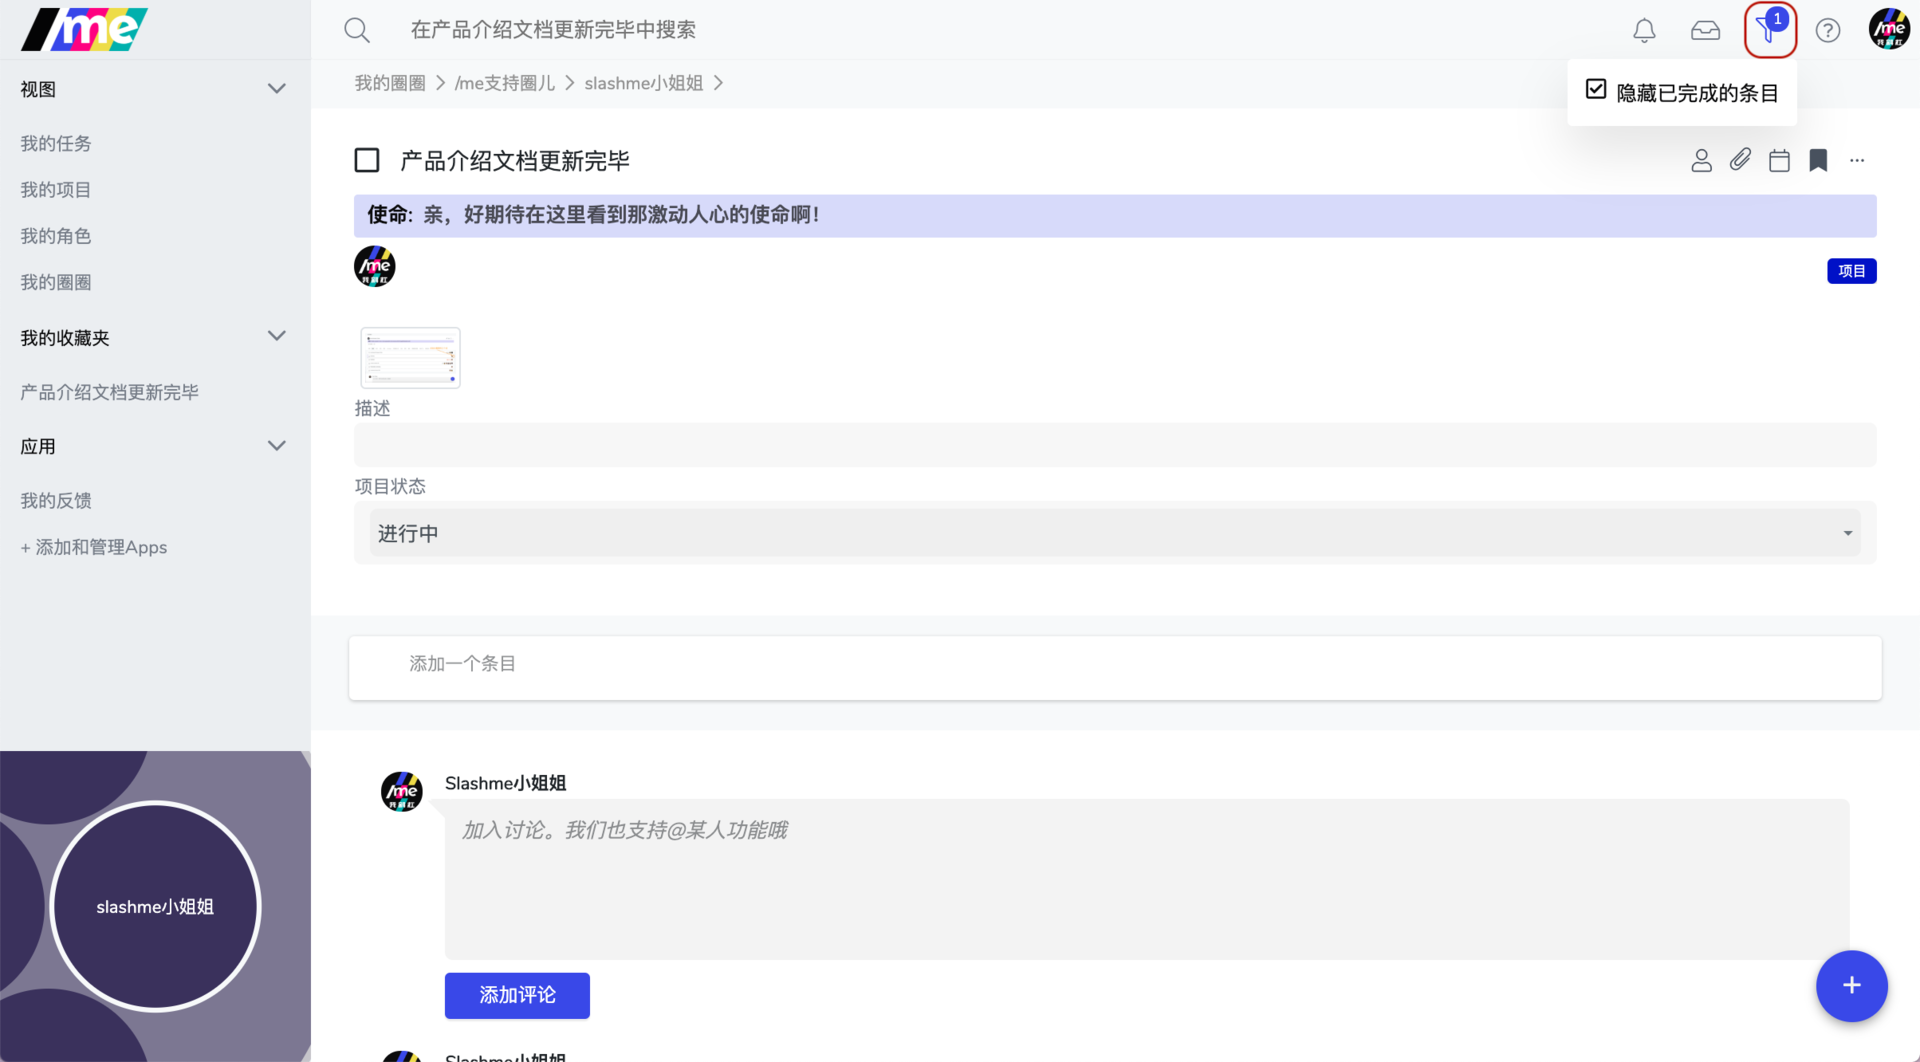Click 我的圈圈 breadcrumb link
This screenshot has width=1920, height=1062.
click(390, 83)
